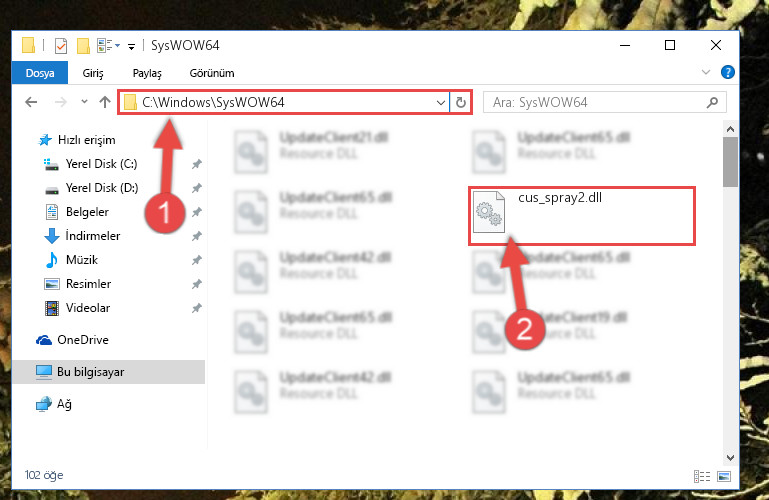Open OneDrive in navigation pane
This screenshot has height=500, width=769.
[x=83, y=340]
